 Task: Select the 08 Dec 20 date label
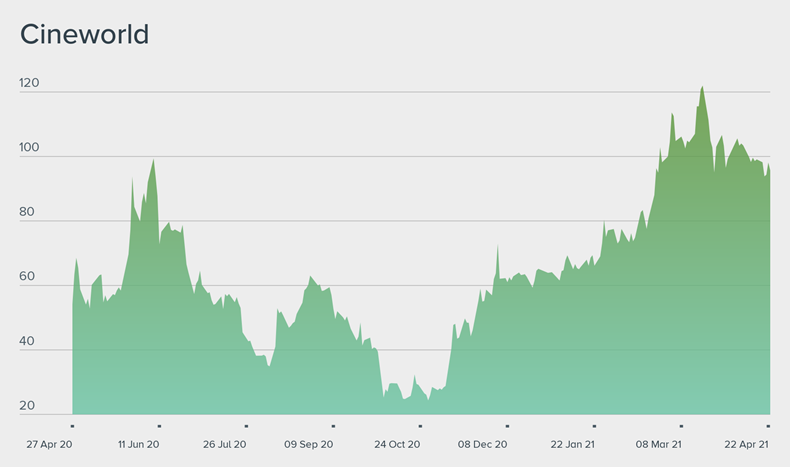pos(483,443)
